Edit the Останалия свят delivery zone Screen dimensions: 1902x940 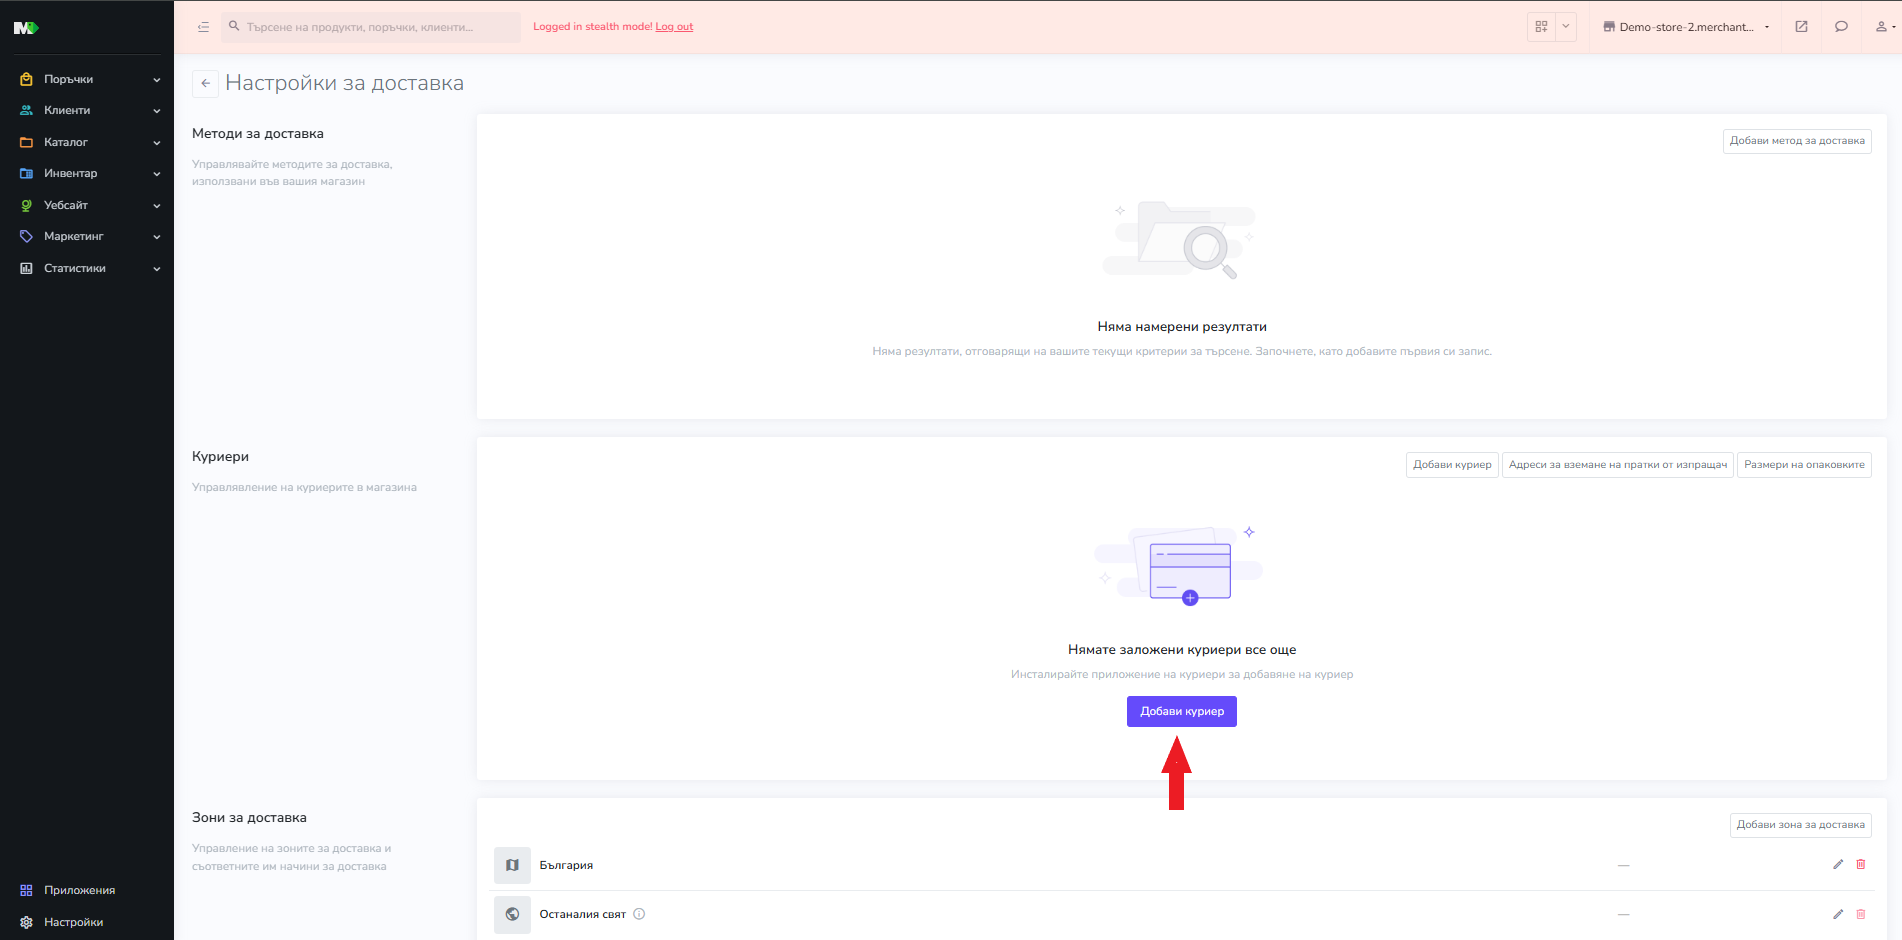tap(1837, 914)
